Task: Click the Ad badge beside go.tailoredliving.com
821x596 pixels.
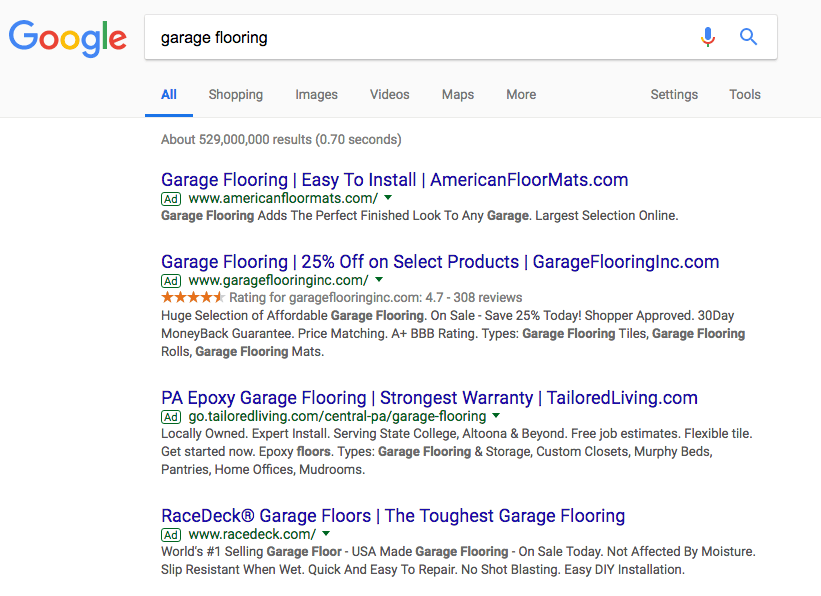Action: (171, 417)
